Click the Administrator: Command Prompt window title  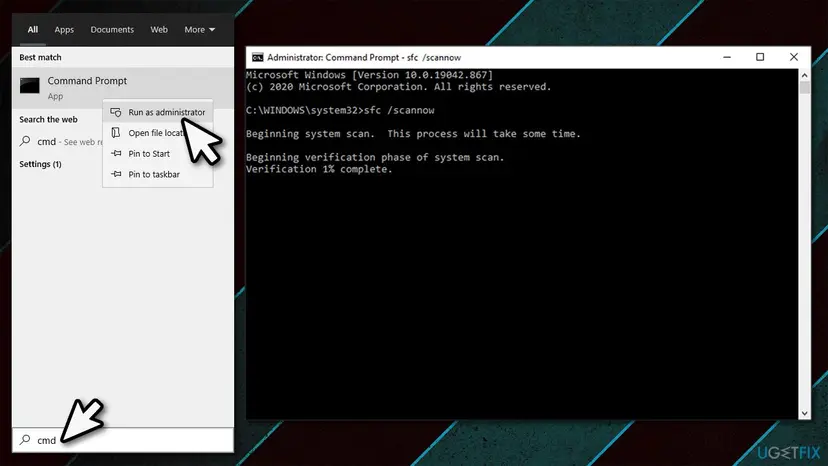click(364, 58)
